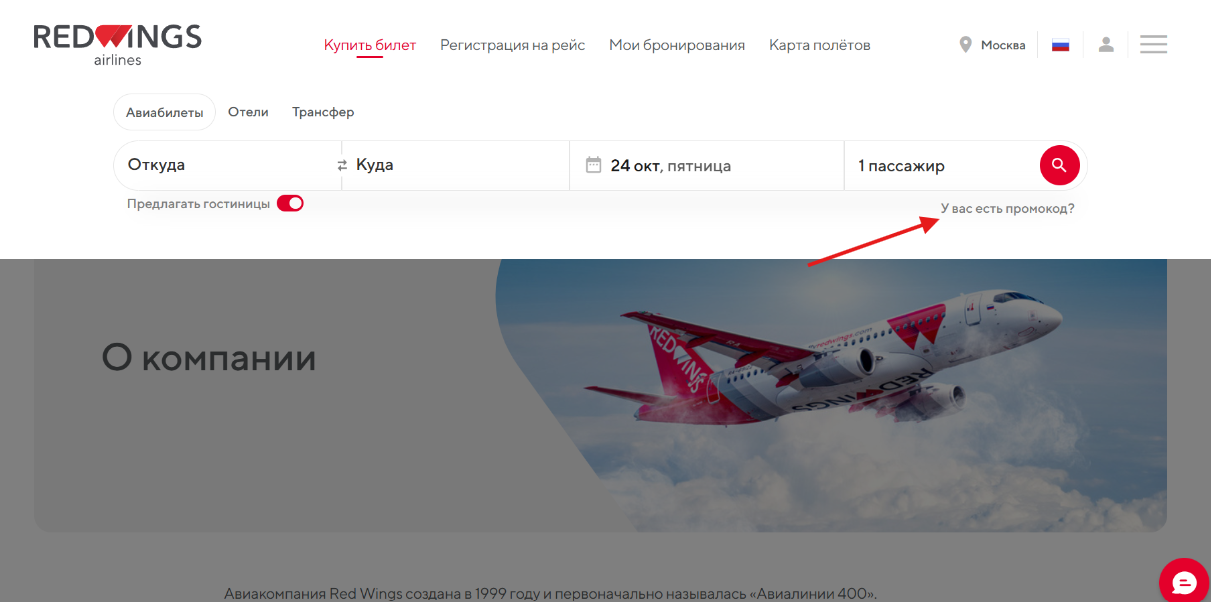Click the Russian flag language icon
Image resolution: width=1211 pixels, height=602 pixels.
click(1060, 45)
